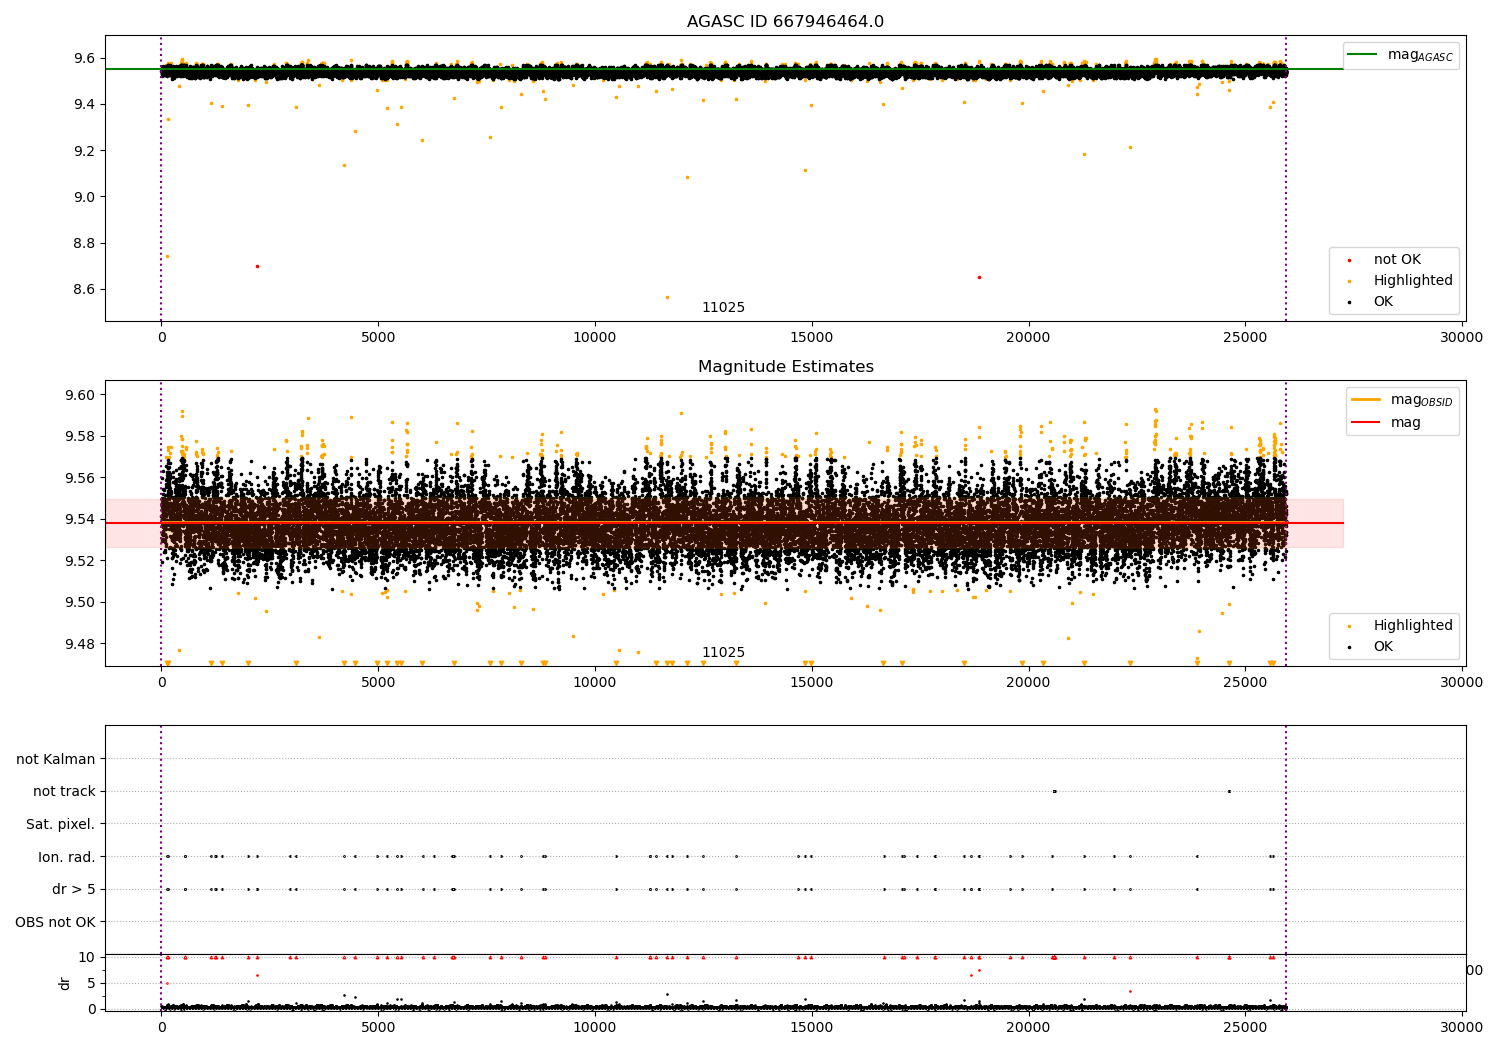Image resolution: width=1500 pixels, height=1050 pixels.
Task: Click the 'Magnitude Estimates' plot title
Action: click(x=785, y=367)
